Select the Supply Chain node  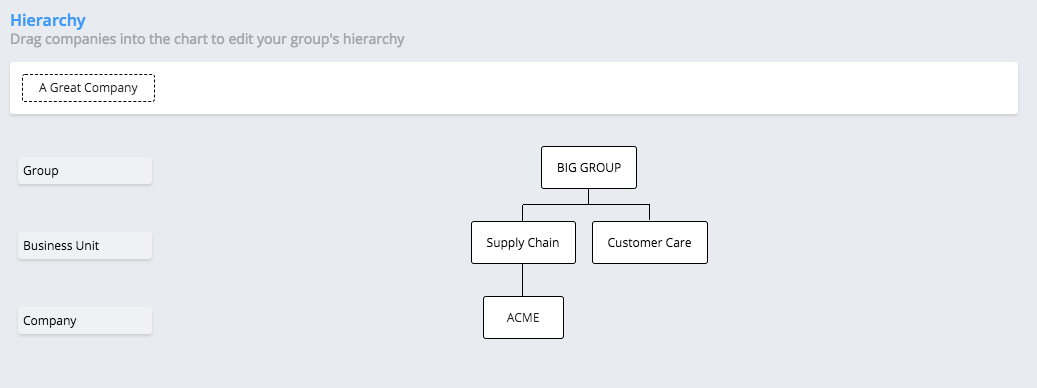[523, 243]
